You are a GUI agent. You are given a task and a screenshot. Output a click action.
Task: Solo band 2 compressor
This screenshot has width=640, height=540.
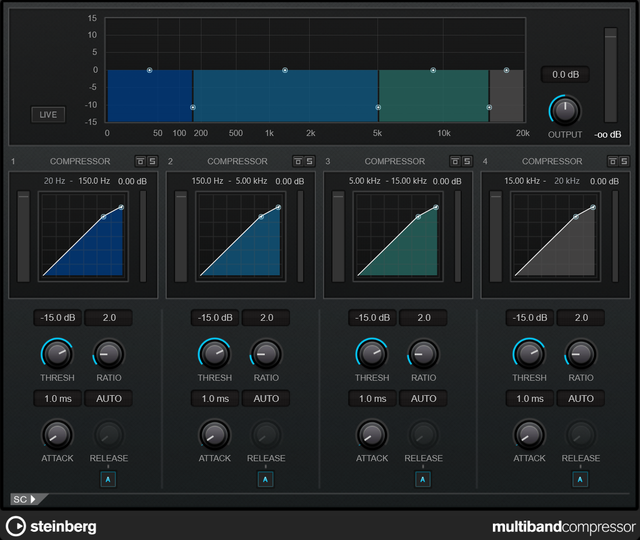point(309,161)
